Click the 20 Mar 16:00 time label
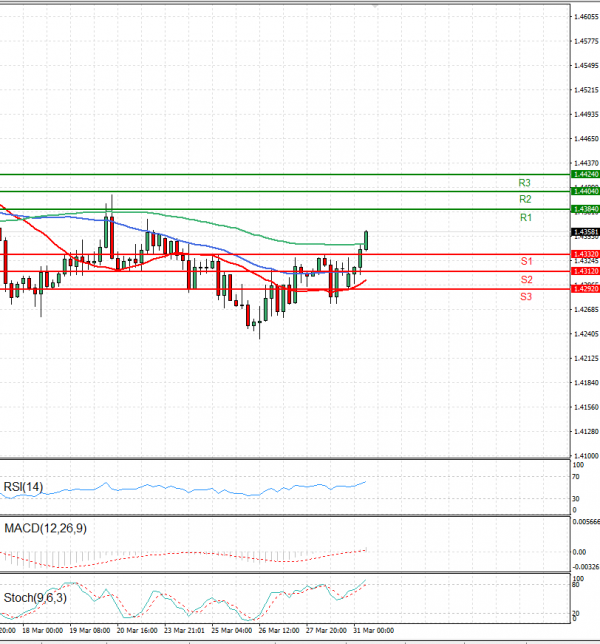 point(137,630)
